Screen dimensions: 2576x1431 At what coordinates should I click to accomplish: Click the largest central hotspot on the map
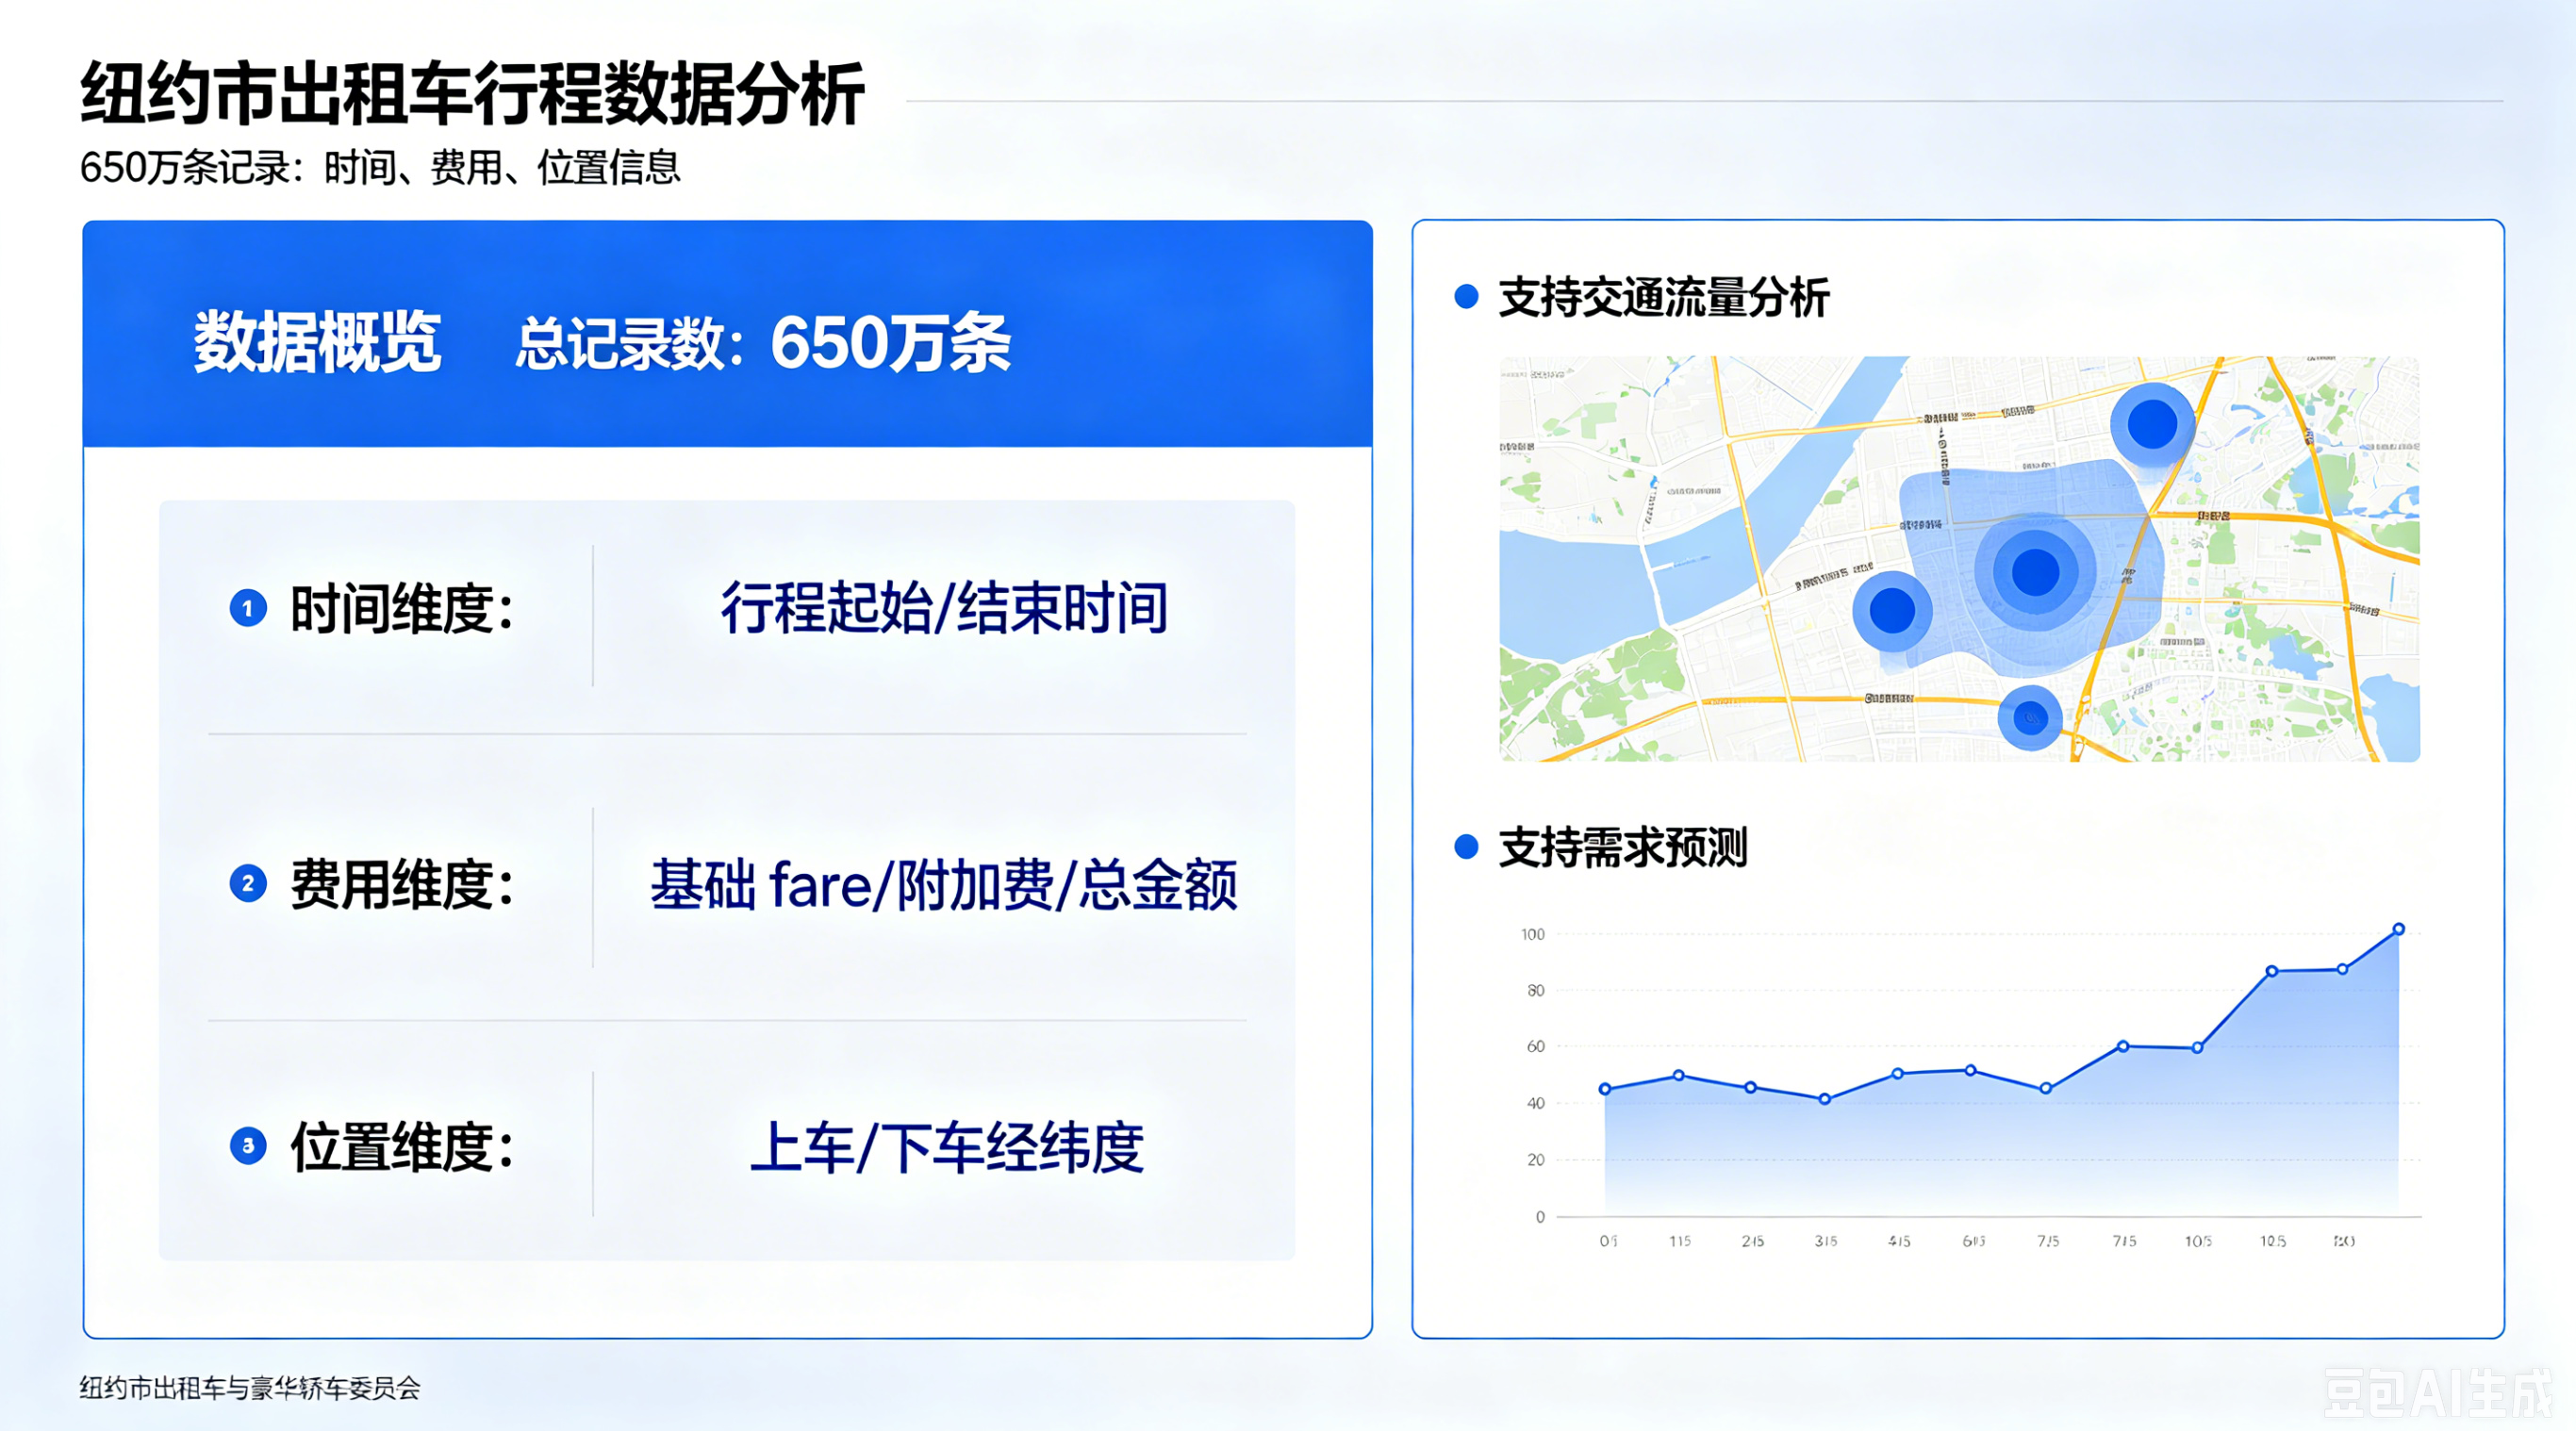coord(2035,573)
